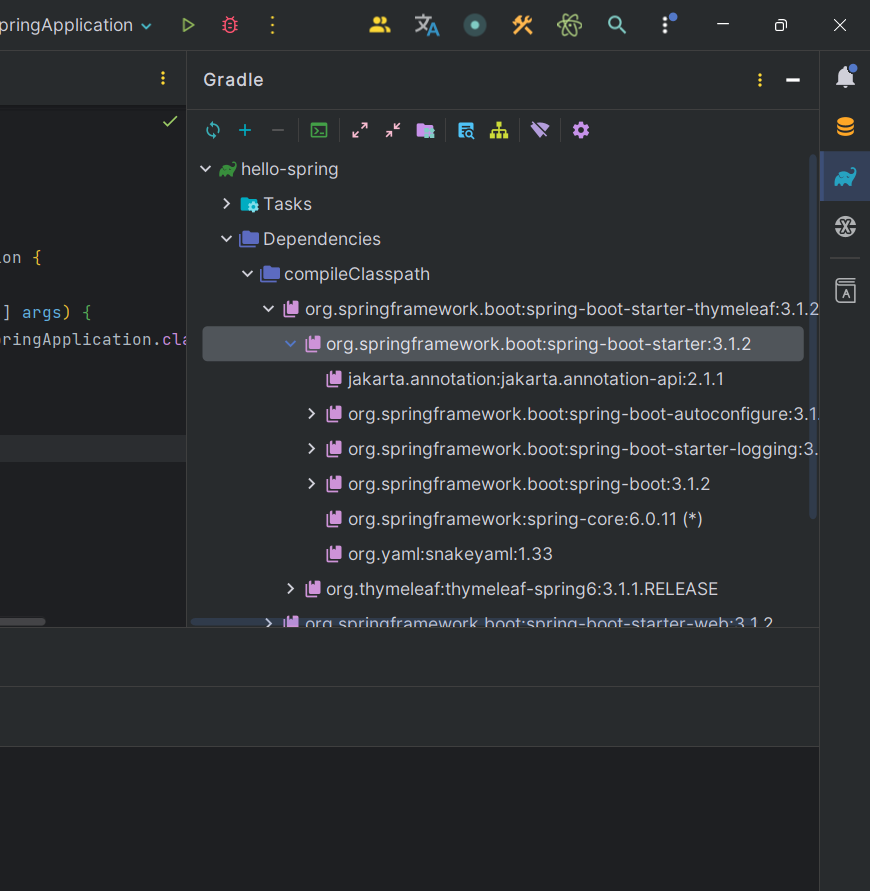Expand all nodes in Gradle tree

click(x=360, y=130)
